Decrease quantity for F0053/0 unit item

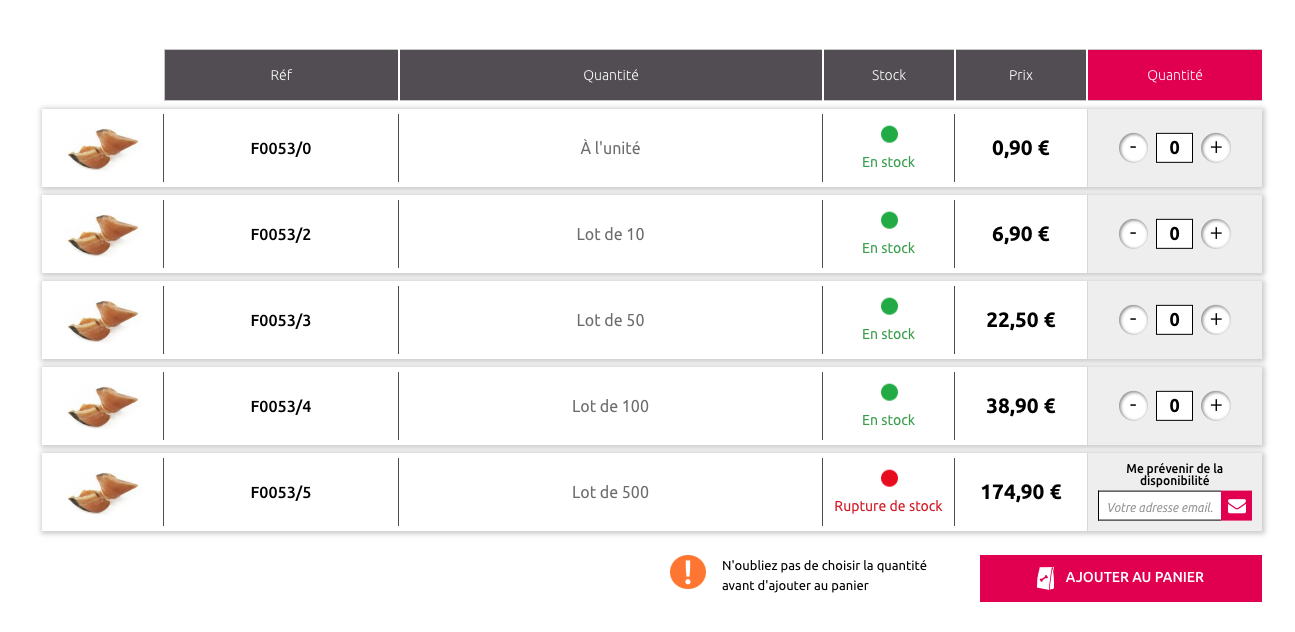[x=1133, y=148]
